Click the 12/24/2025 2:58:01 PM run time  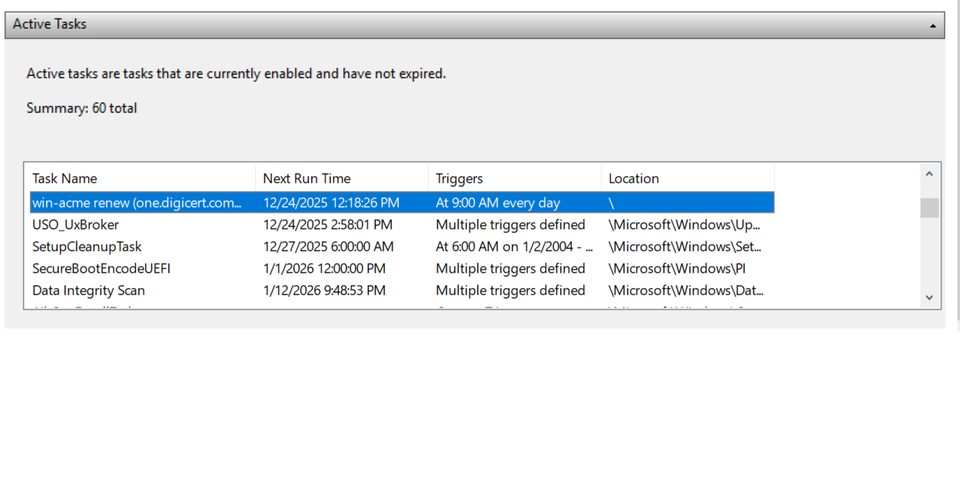pos(327,224)
